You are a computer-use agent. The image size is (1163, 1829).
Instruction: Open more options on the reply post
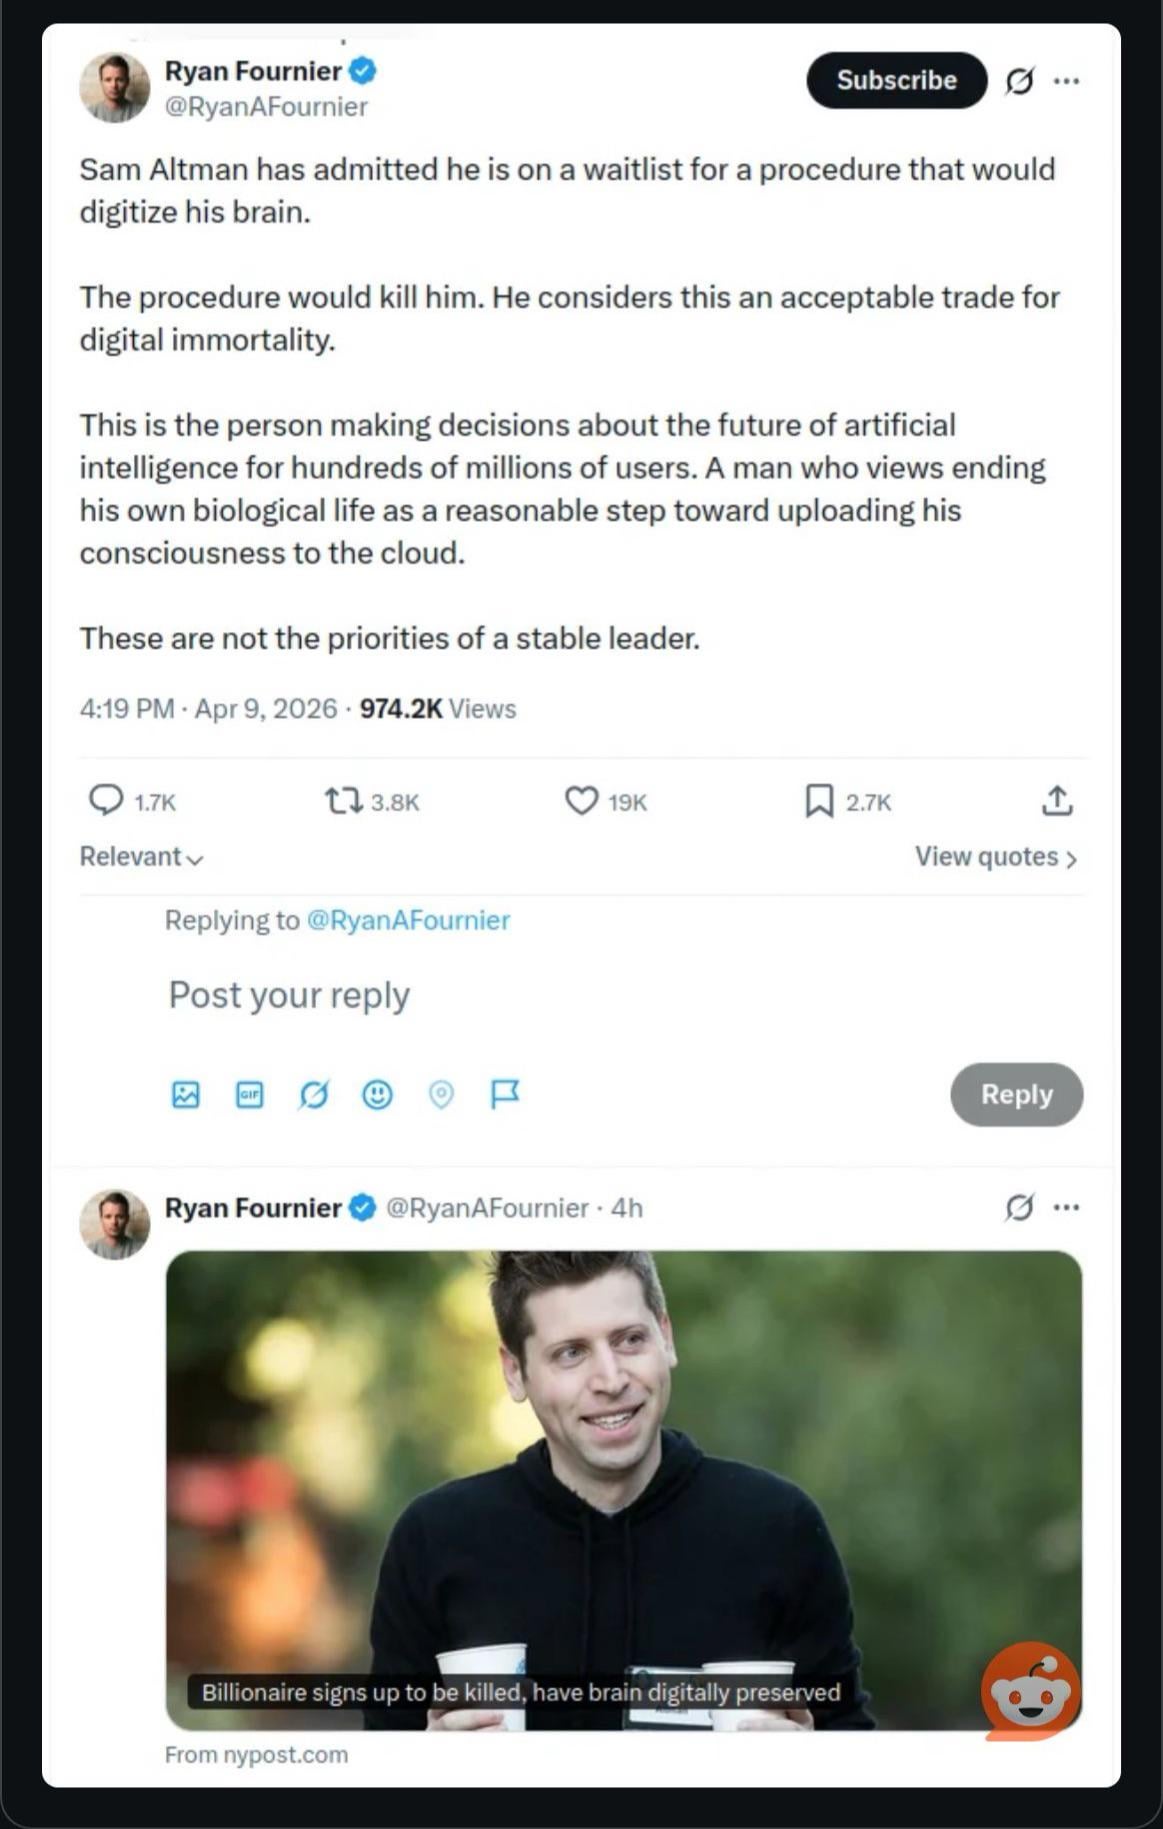tap(1067, 1207)
